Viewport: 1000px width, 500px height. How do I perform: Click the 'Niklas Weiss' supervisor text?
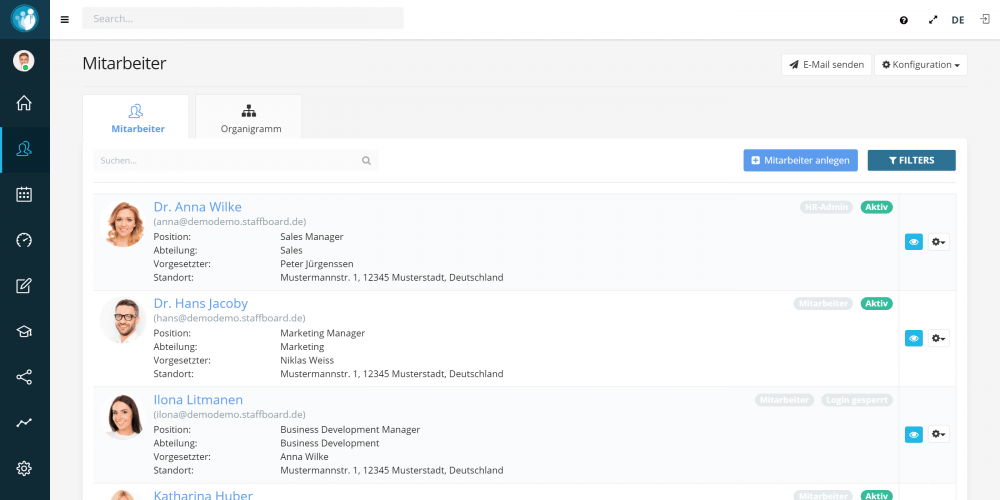coord(307,360)
